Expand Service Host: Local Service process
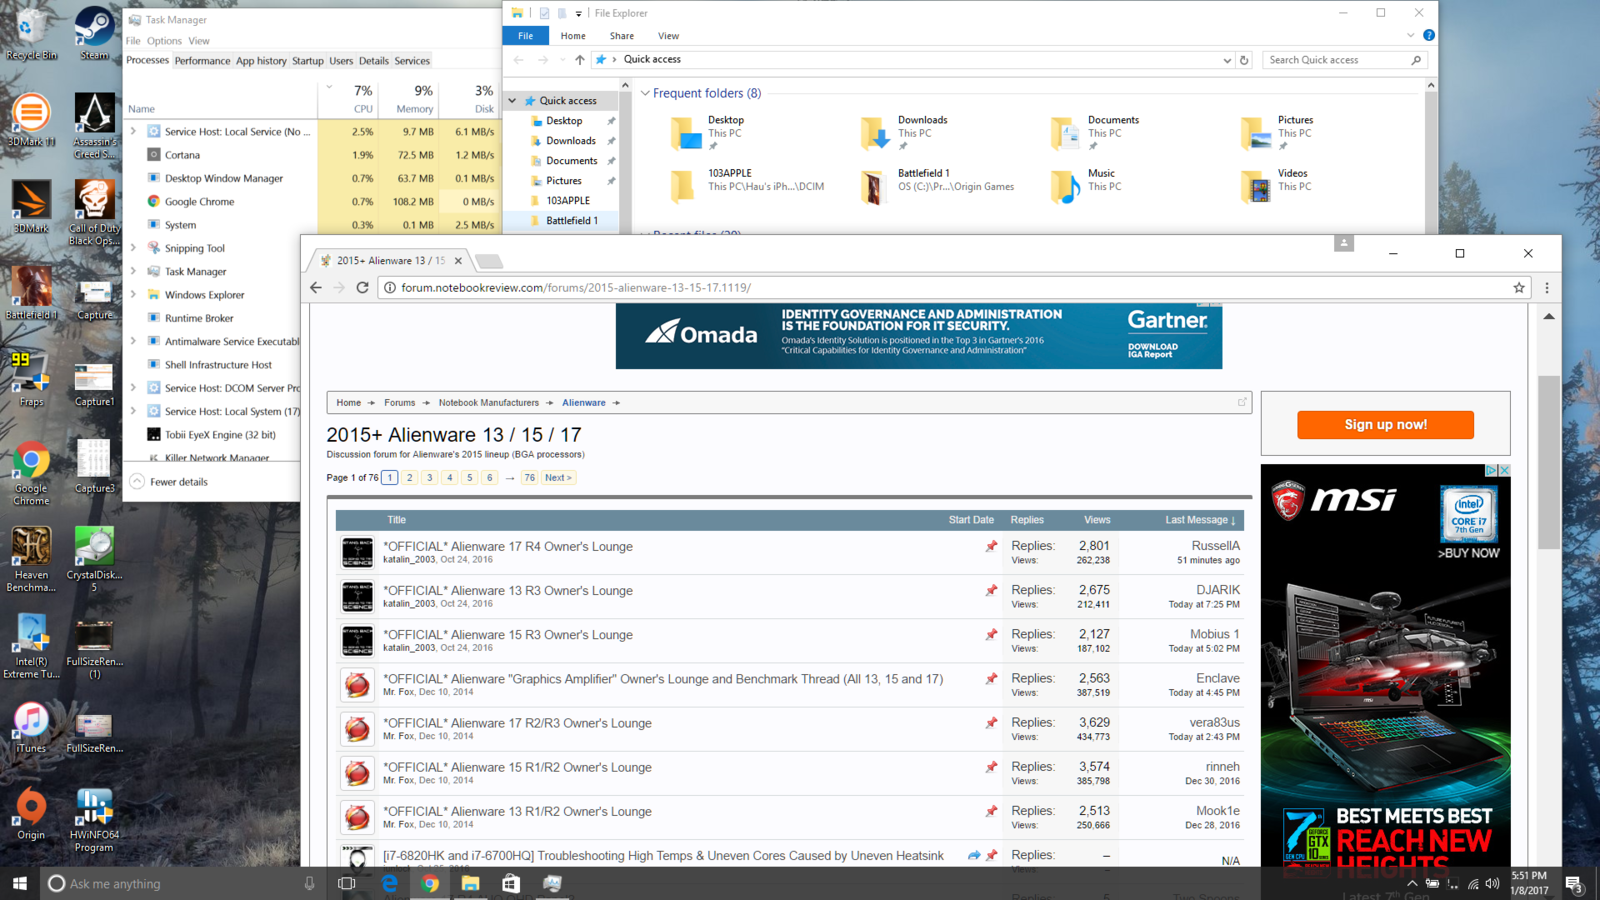Image resolution: width=1600 pixels, height=900 pixels. (133, 131)
